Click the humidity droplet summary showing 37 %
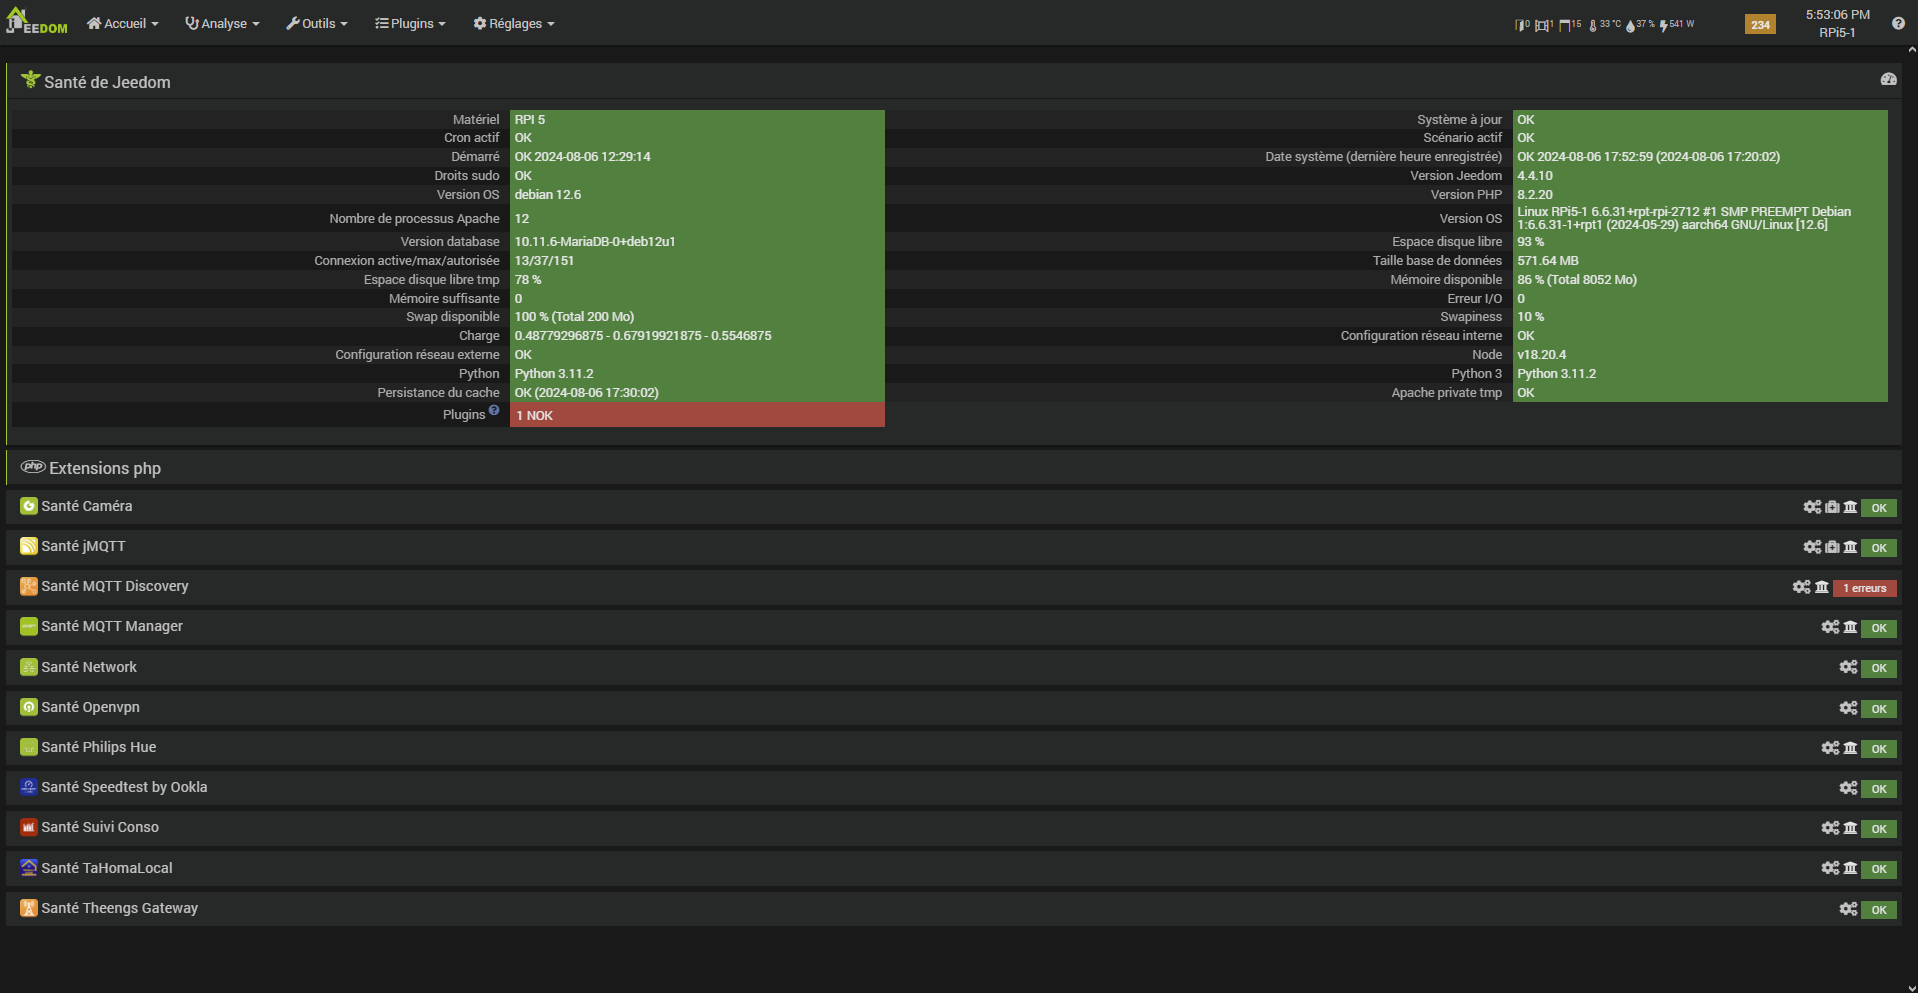This screenshot has height=993, width=1918. (x=1640, y=24)
